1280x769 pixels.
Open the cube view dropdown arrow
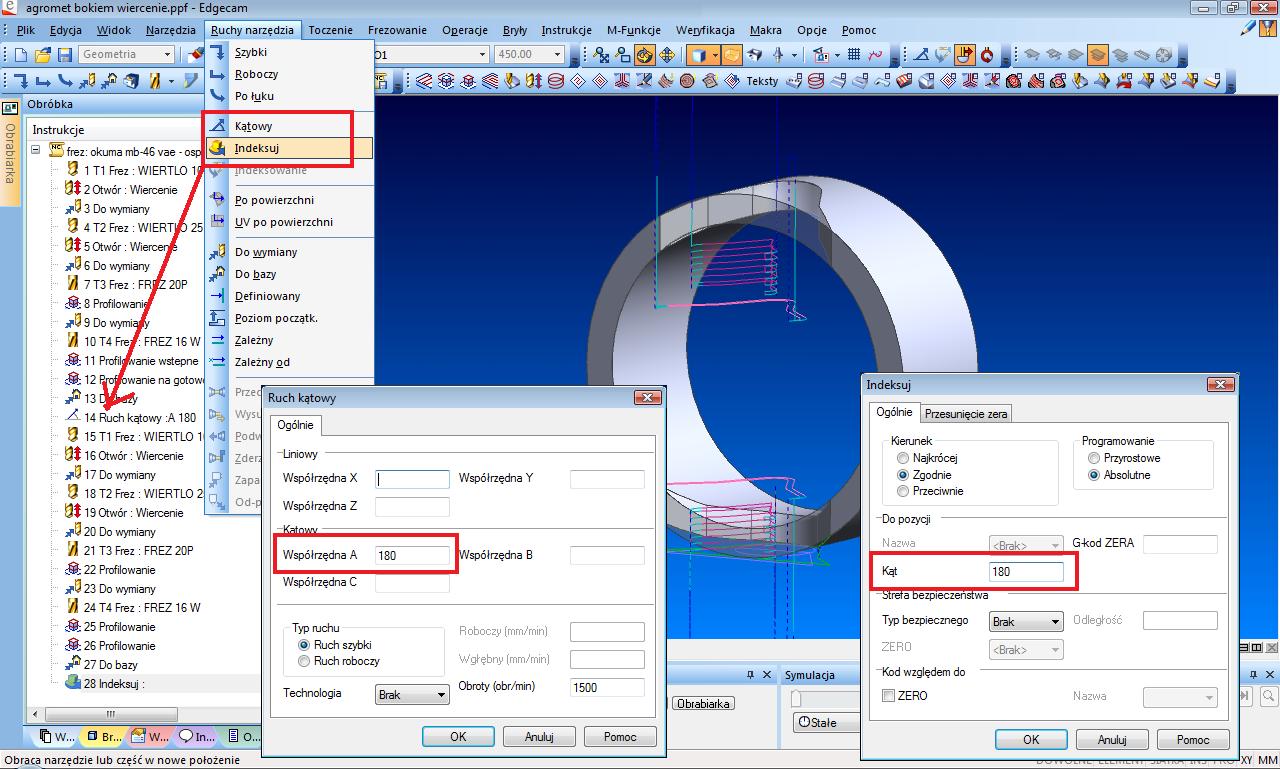(x=715, y=54)
